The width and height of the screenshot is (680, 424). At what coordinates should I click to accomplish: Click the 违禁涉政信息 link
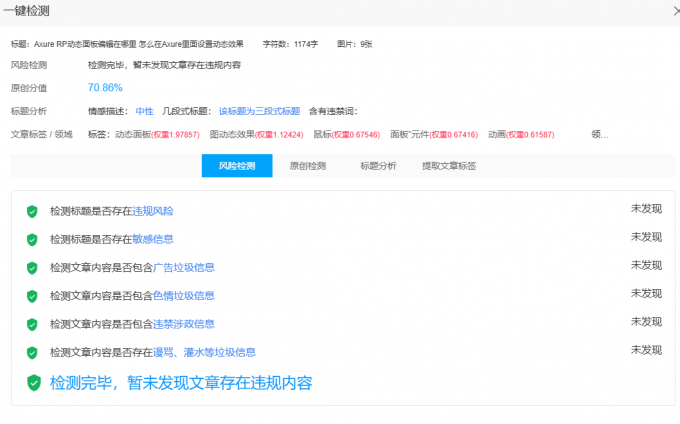click(183, 324)
